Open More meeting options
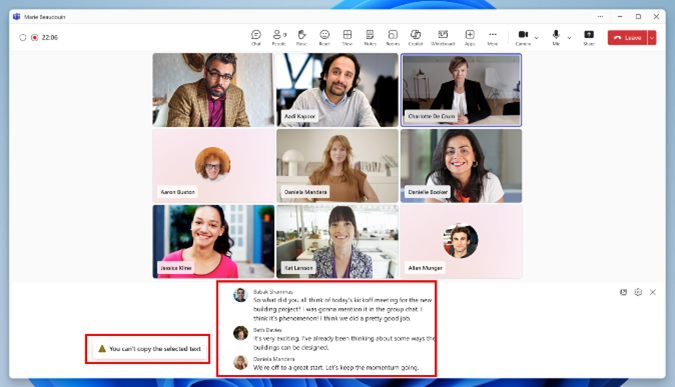675x387 pixels. (x=492, y=37)
